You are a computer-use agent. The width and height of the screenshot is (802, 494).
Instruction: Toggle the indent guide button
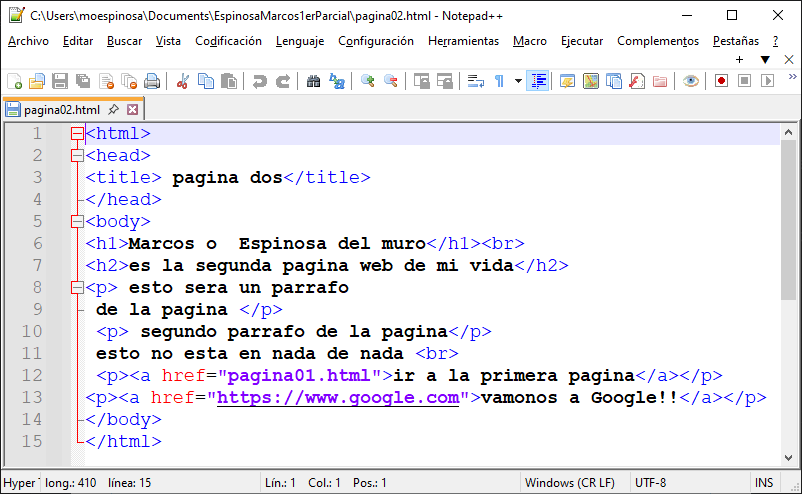click(x=539, y=81)
